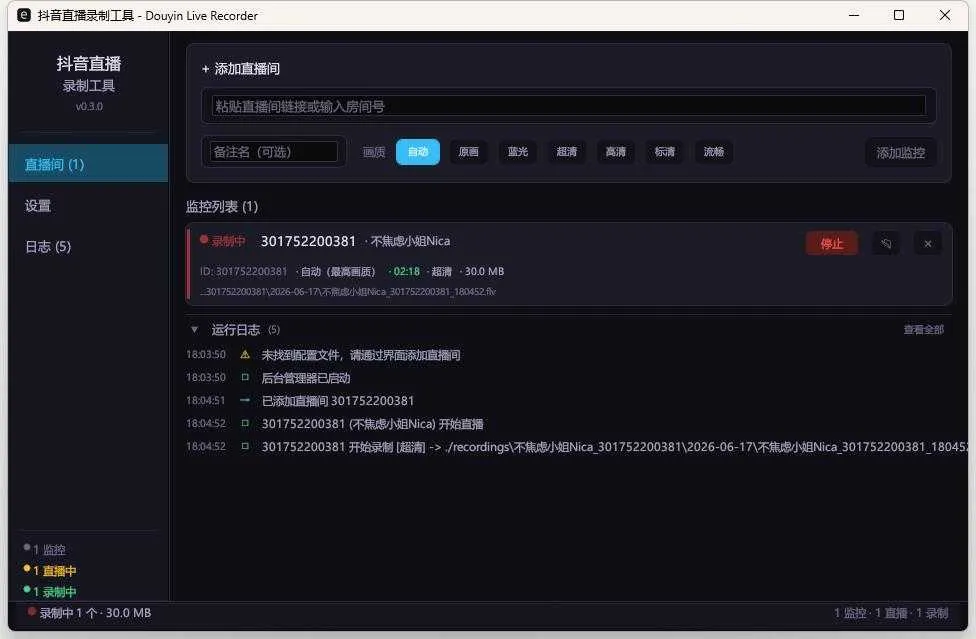Click the 添加监控 button

[901, 152]
